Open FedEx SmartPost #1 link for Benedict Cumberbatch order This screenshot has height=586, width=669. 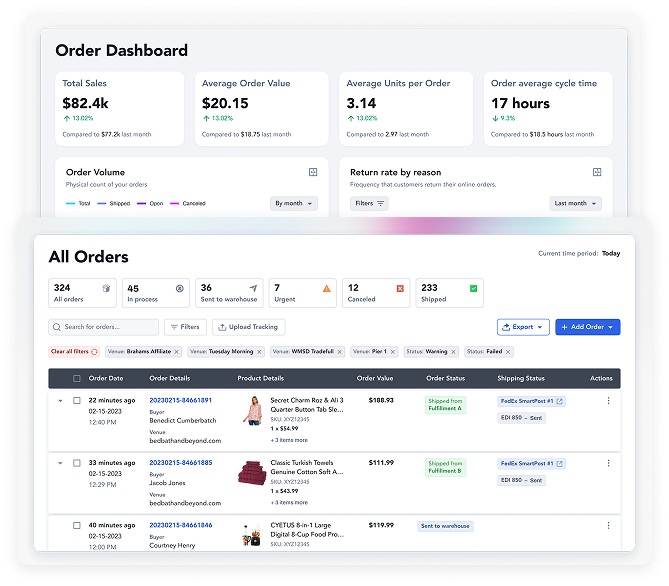click(x=531, y=401)
